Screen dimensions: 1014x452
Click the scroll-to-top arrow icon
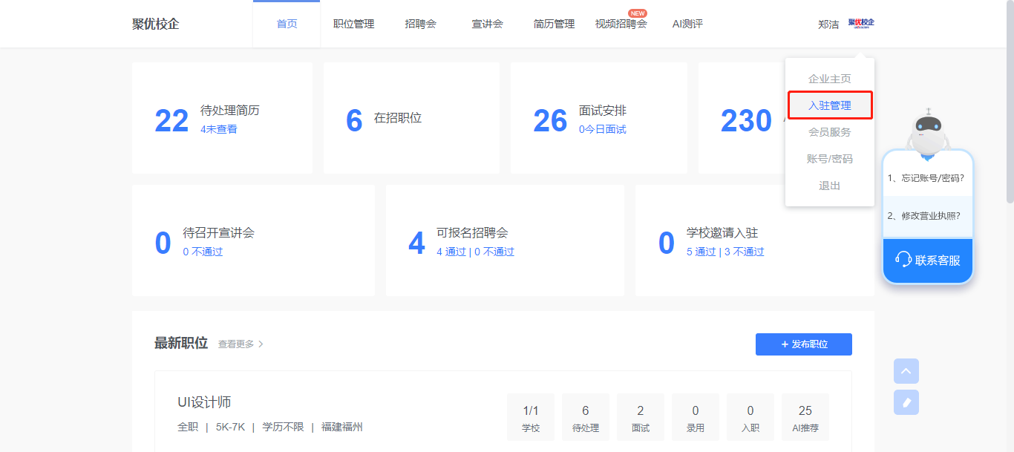pyautogui.click(x=906, y=371)
